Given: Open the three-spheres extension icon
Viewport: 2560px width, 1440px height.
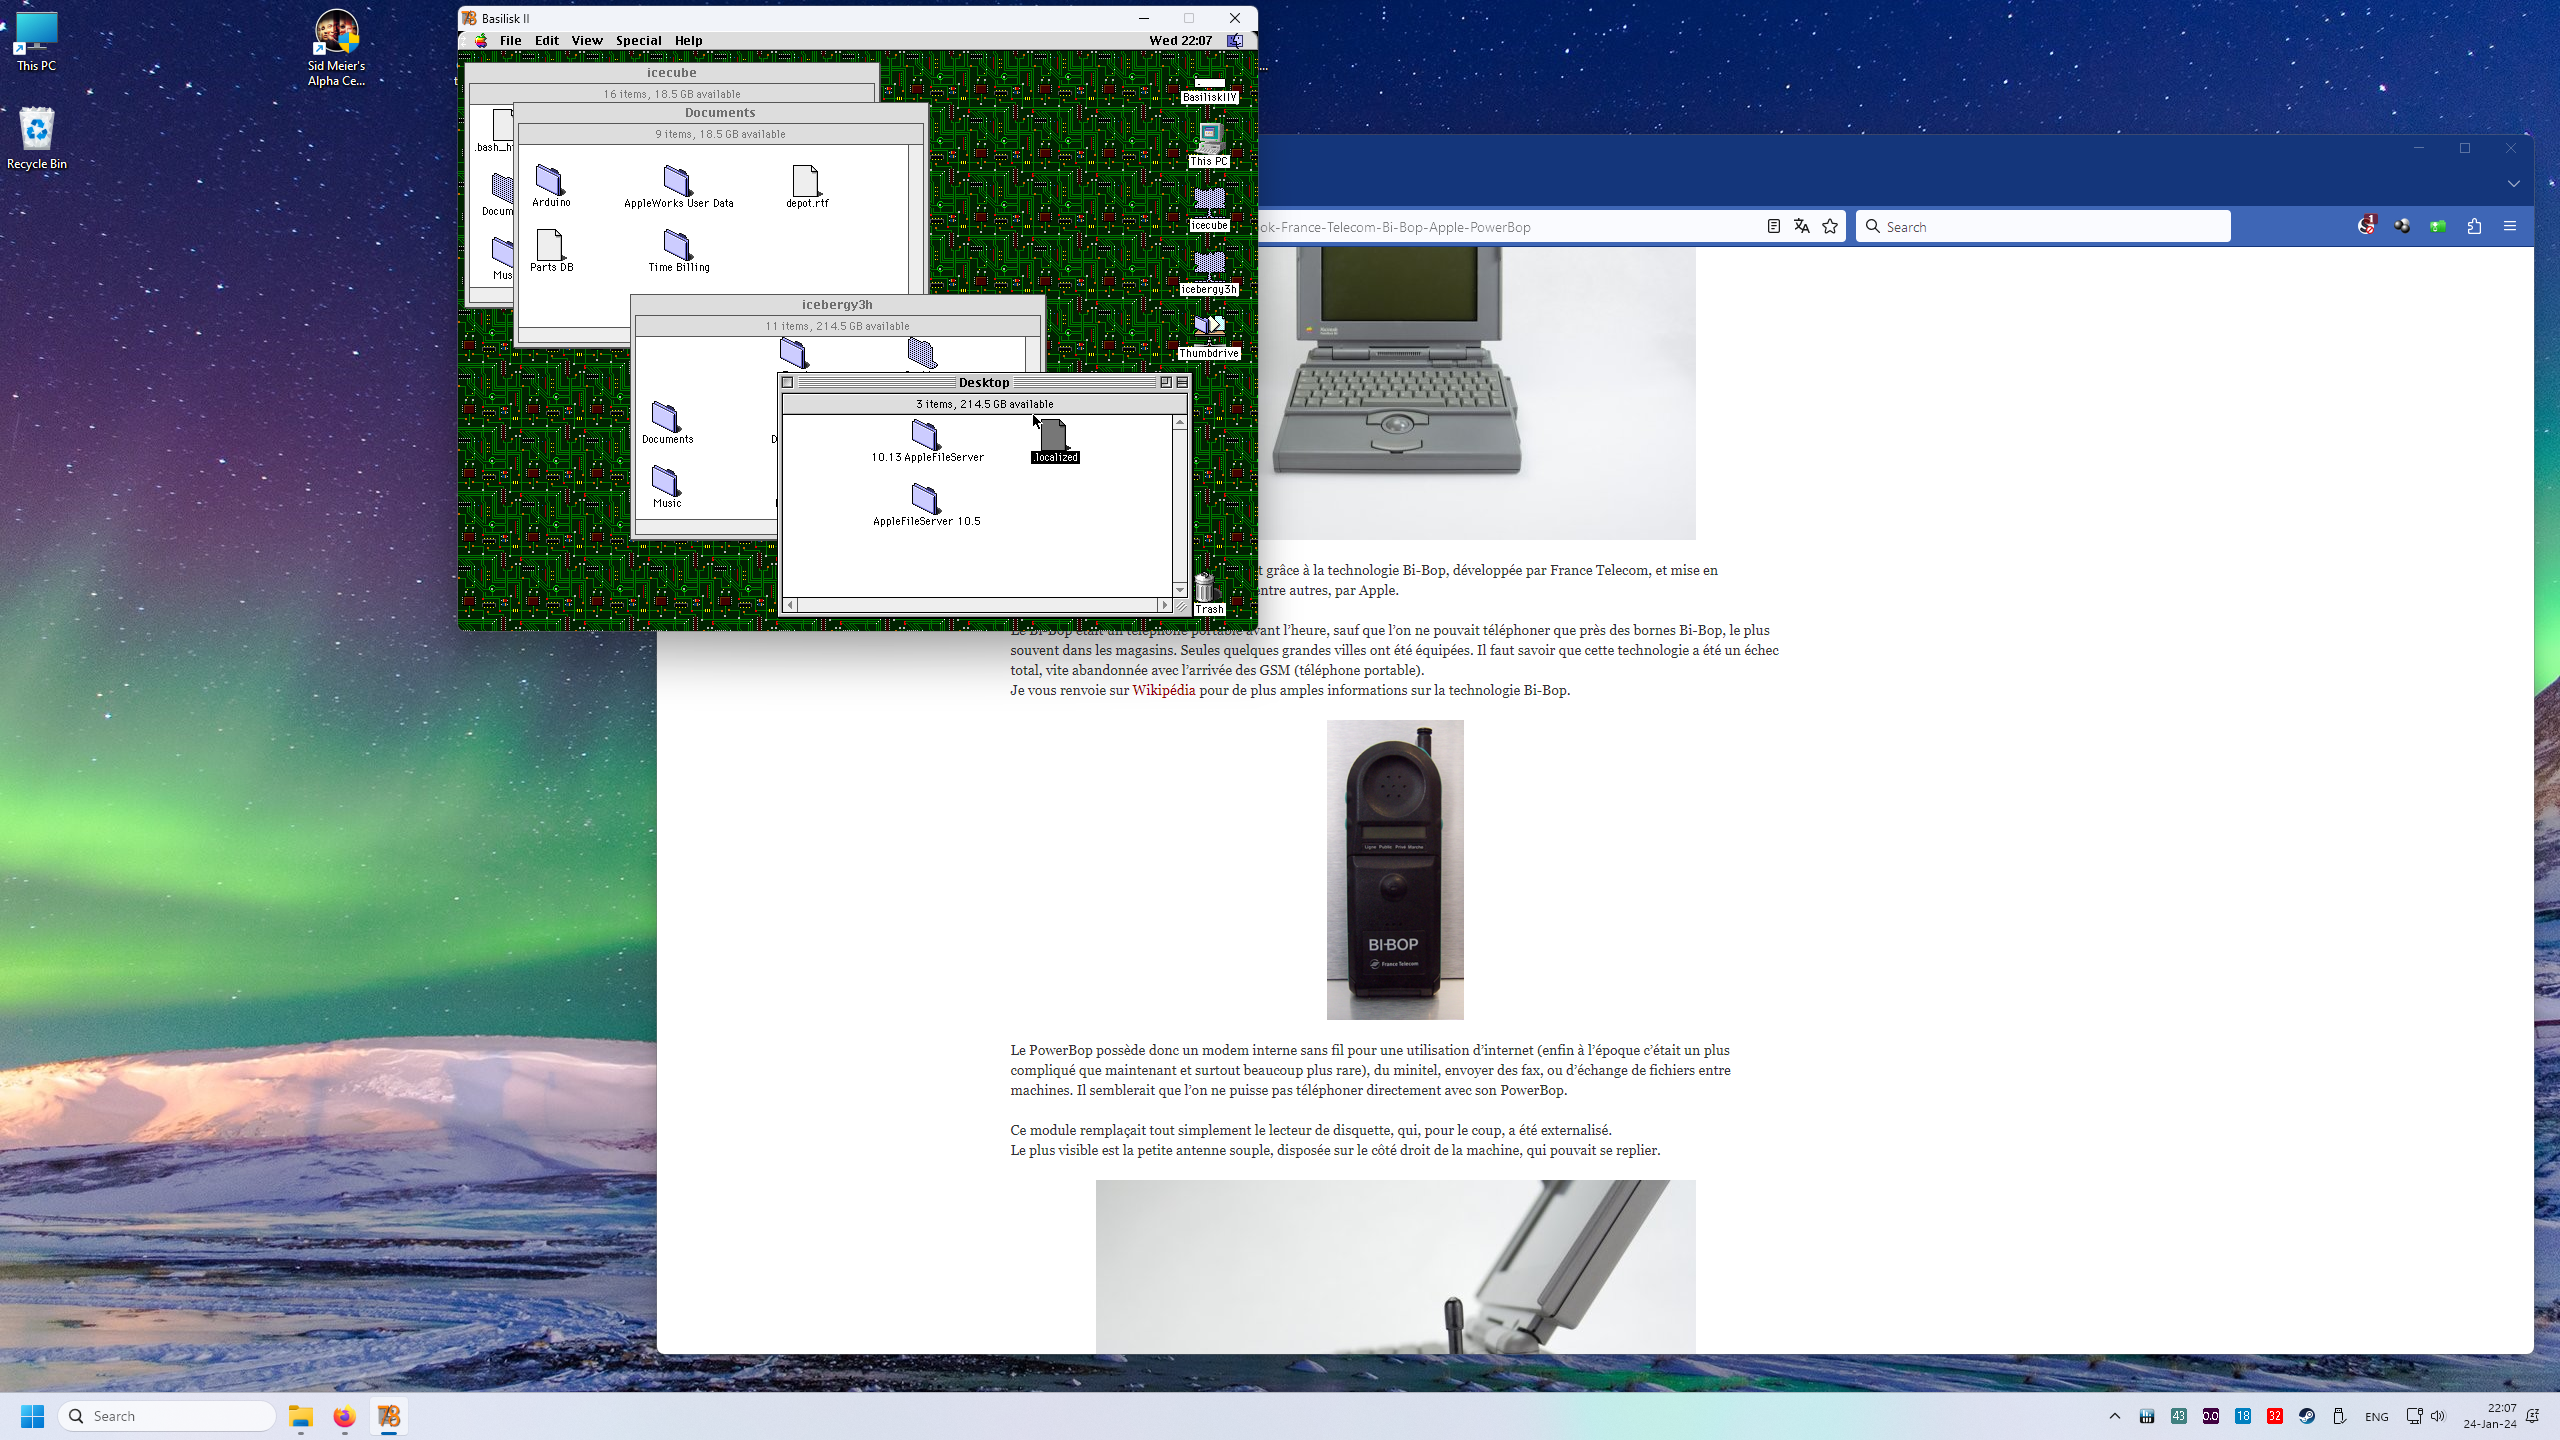Looking at the screenshot, I should pos(2402,227).
